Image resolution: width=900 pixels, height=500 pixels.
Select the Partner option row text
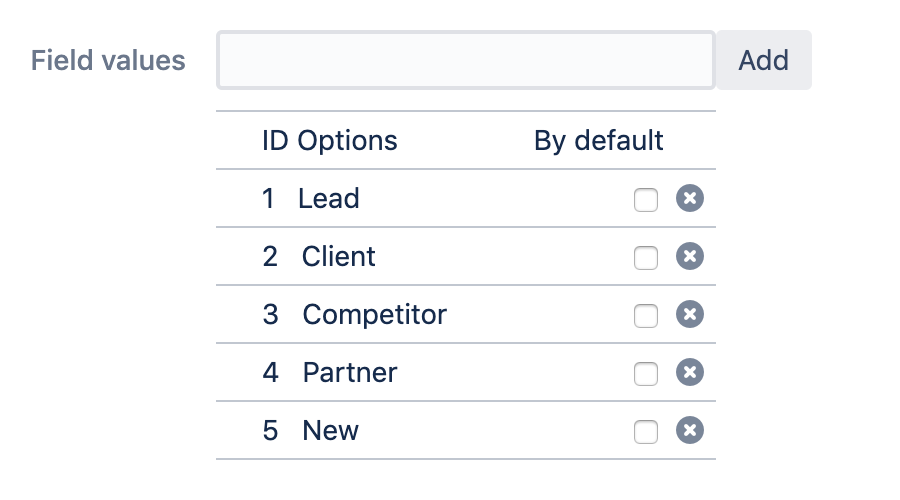click(x=350, y=373)
